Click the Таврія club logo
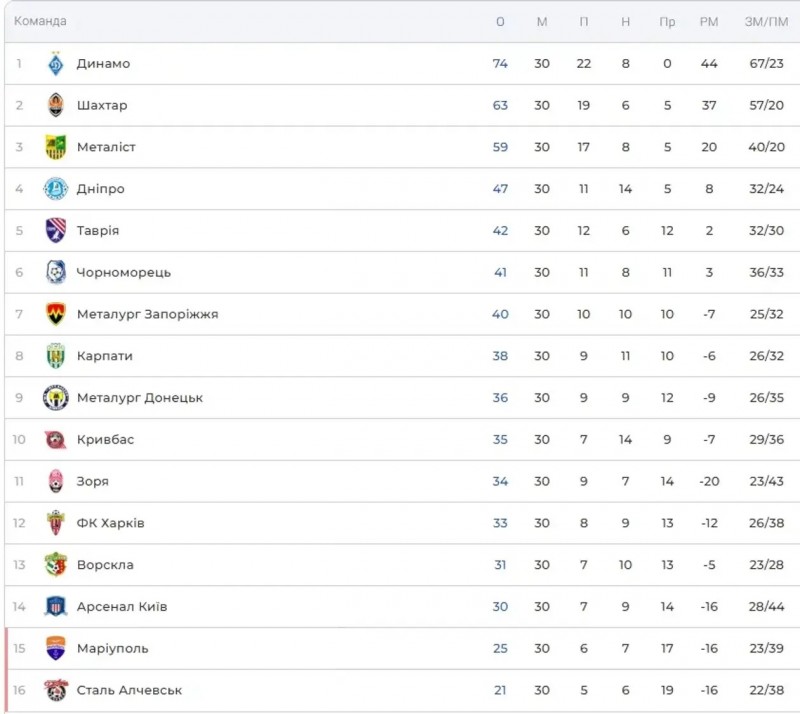The width and height of the screenshot is (800, 714). (x=56, y=231)
